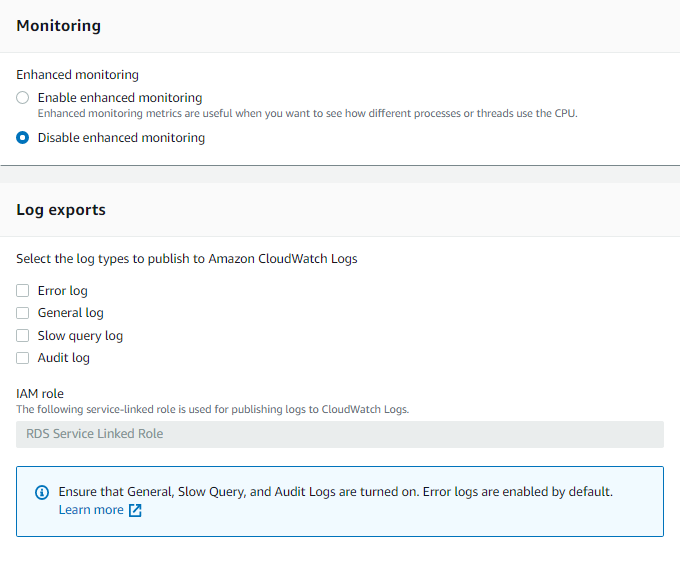Tick the Audit log checkbox
Image resolution: width=680 pixels, height=572 pixels.
(x=23, y=358)
